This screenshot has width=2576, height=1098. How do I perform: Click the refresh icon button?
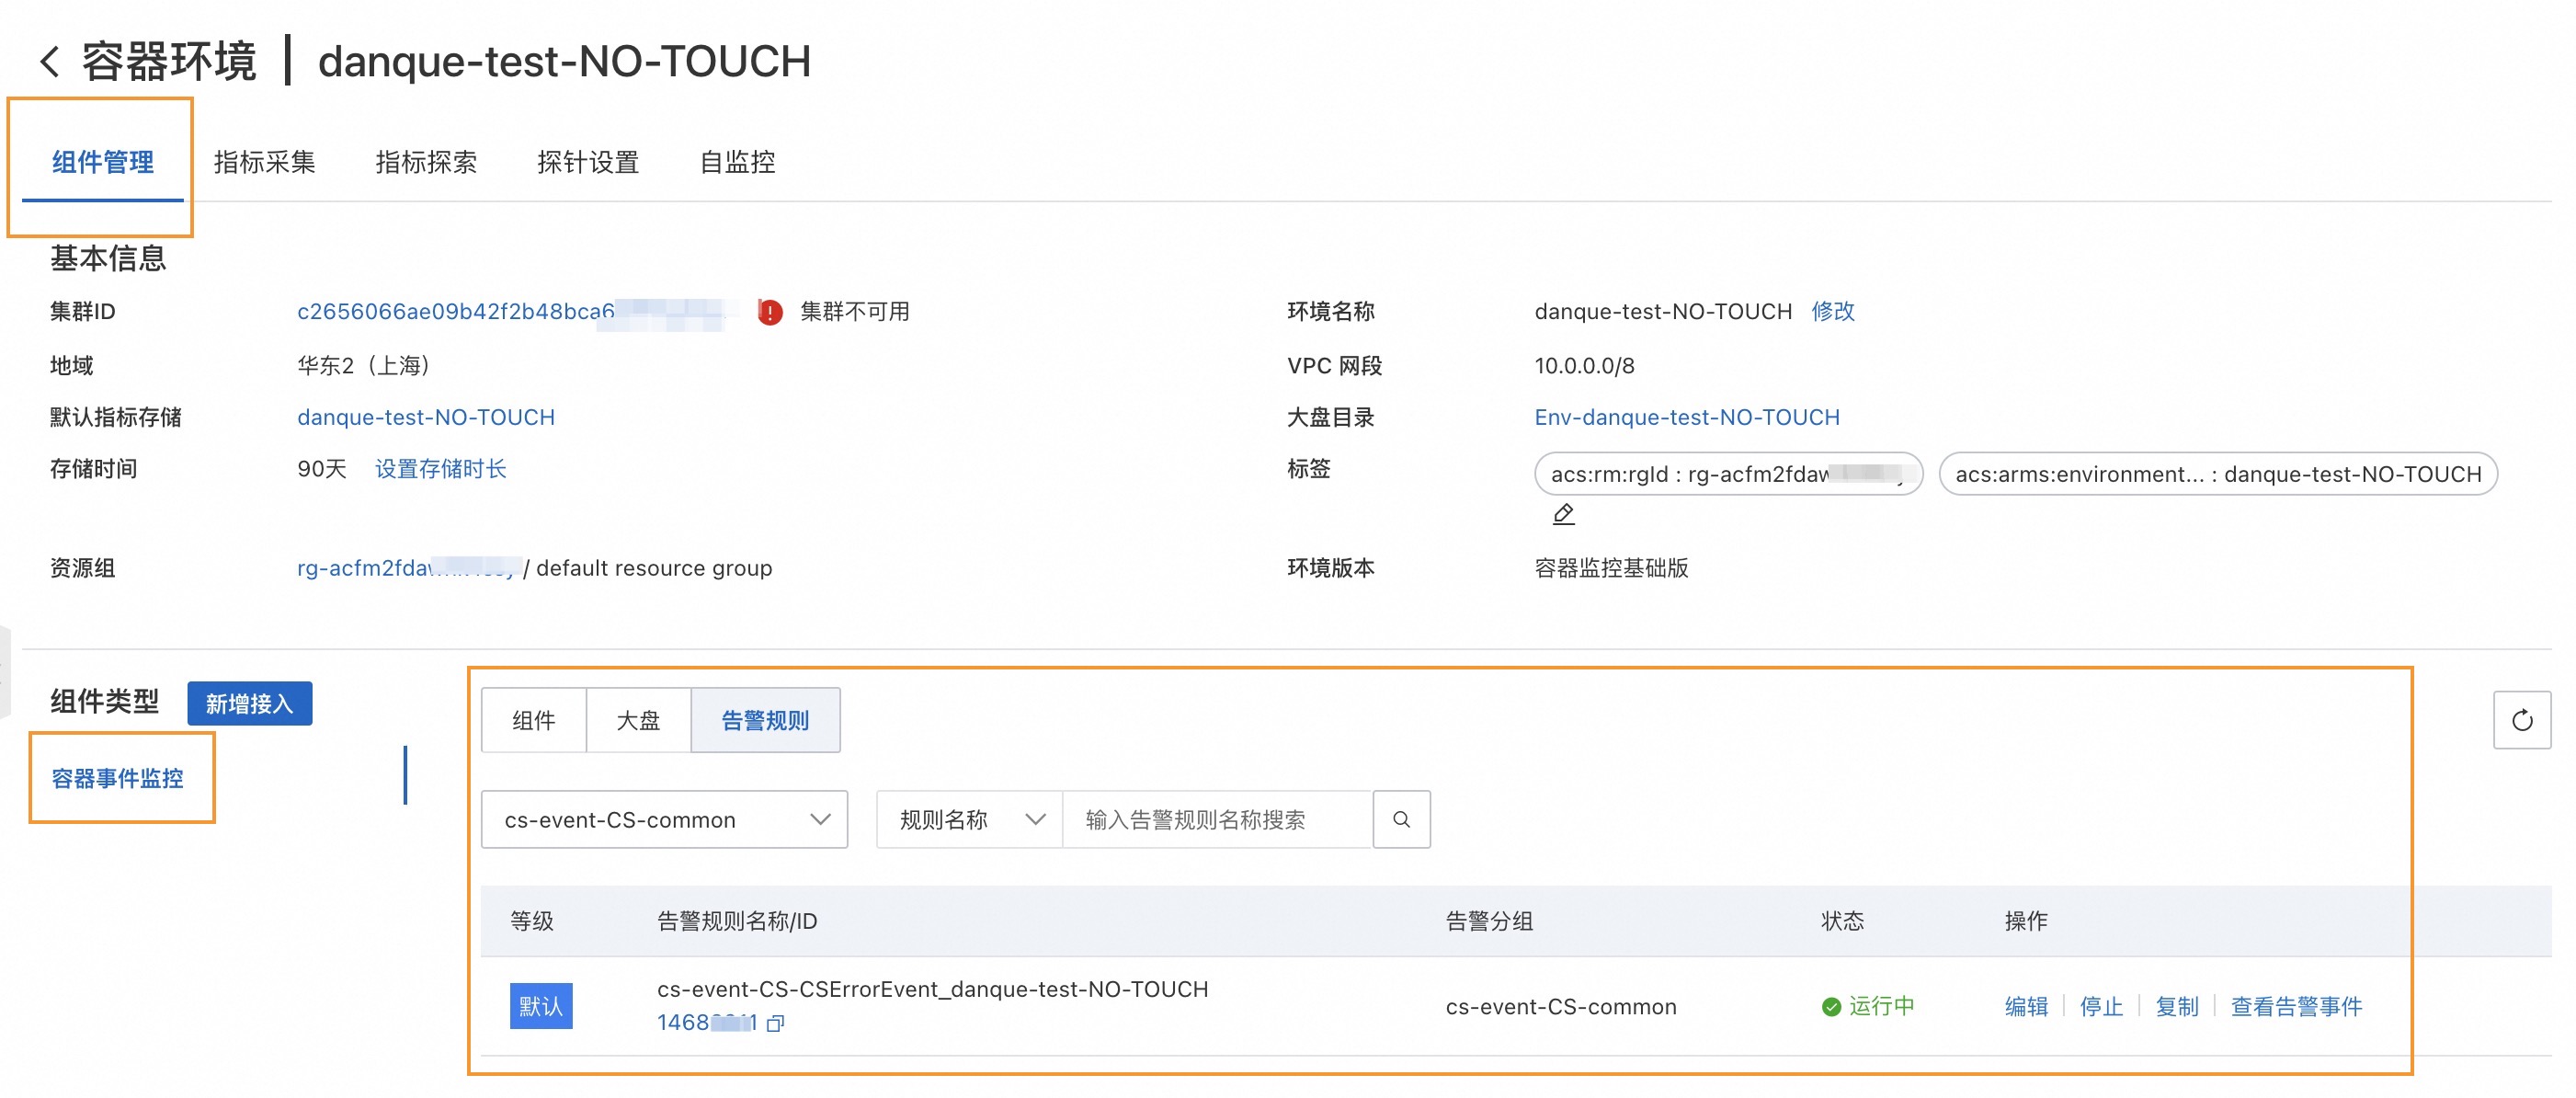pyautogui.click(x=2521, y=720)
